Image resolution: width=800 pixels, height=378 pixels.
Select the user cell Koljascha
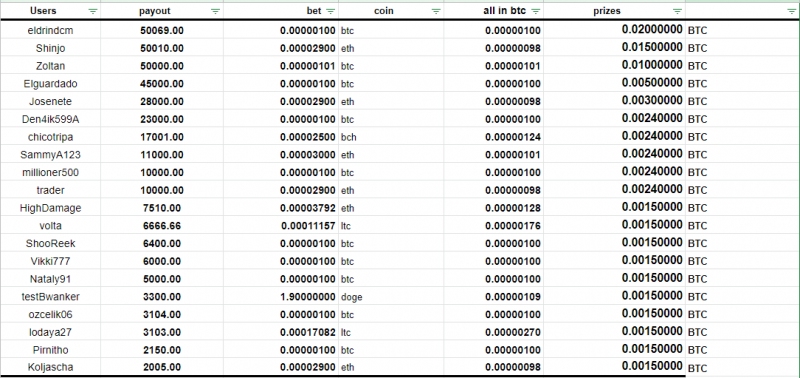click(x=51, y=367)
